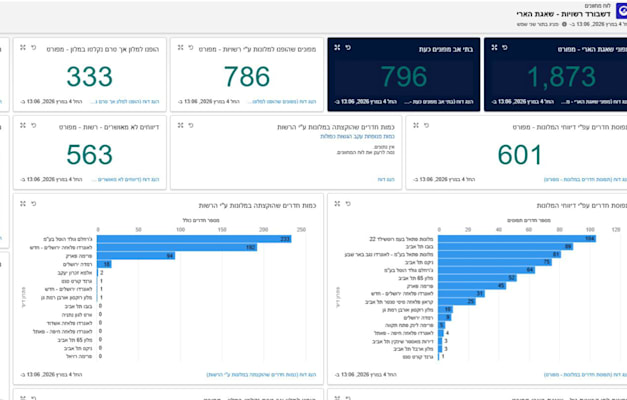Expand the 333 metric card to full view
This screenshot has width=627, height=400.
[23, 48]
